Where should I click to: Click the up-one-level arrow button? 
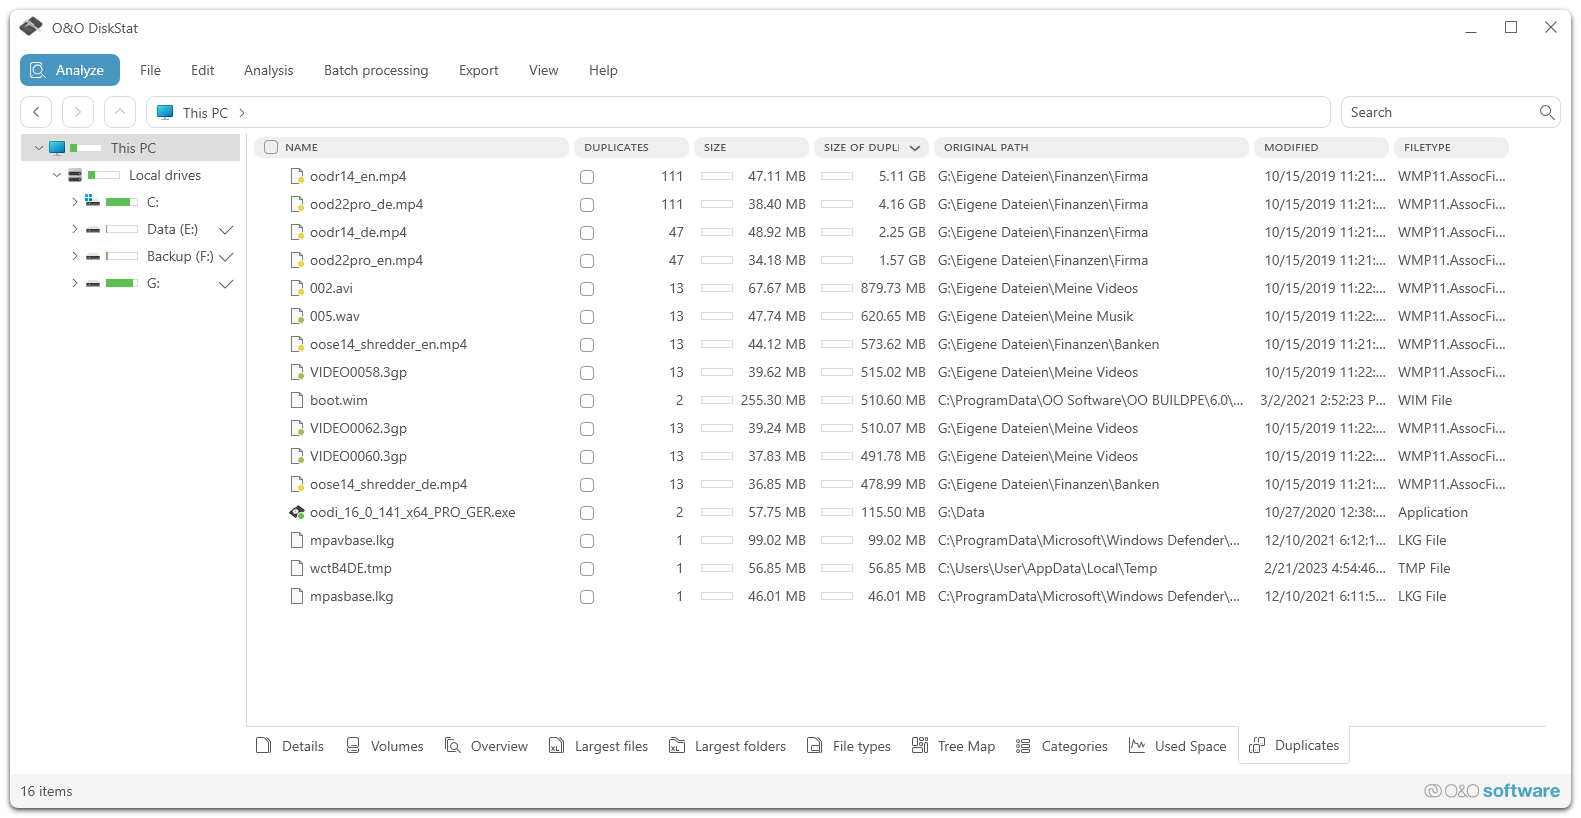coord(119,112)
